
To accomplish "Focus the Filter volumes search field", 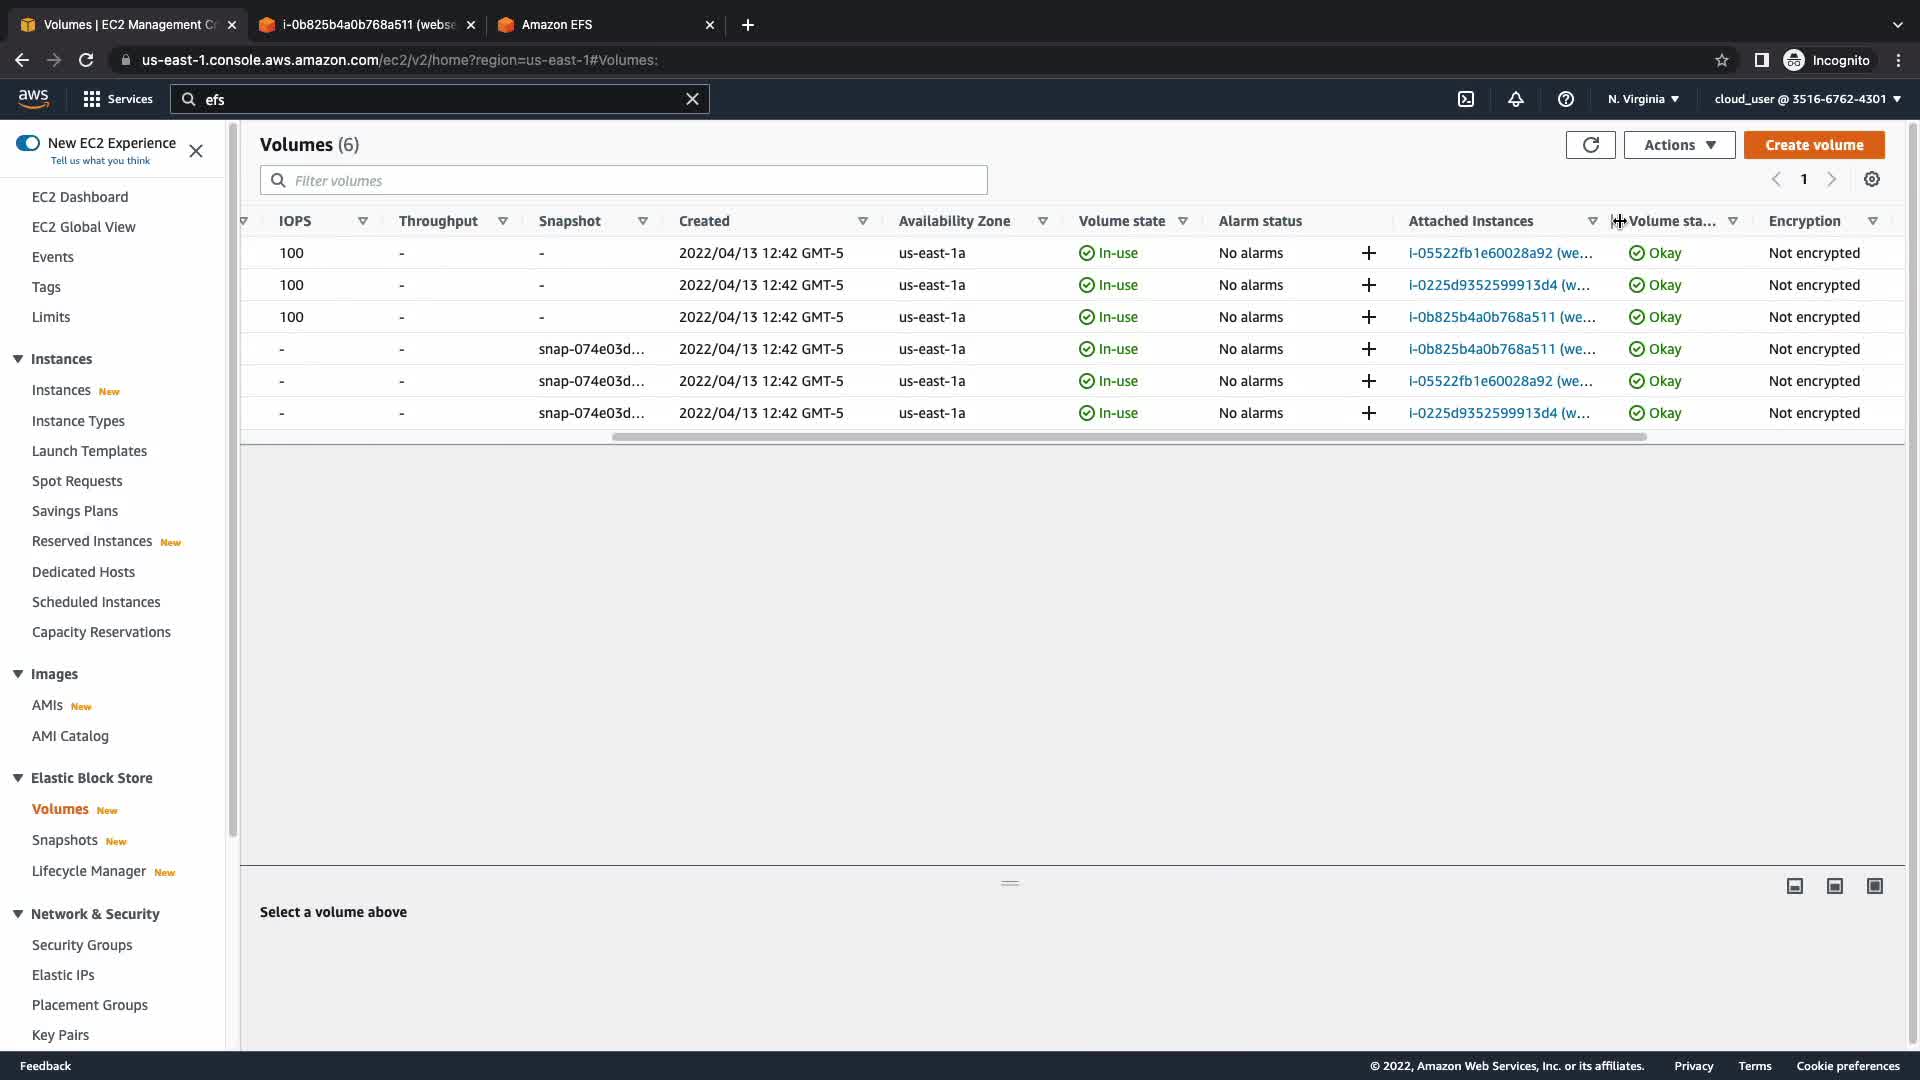I will click(623, 181).
